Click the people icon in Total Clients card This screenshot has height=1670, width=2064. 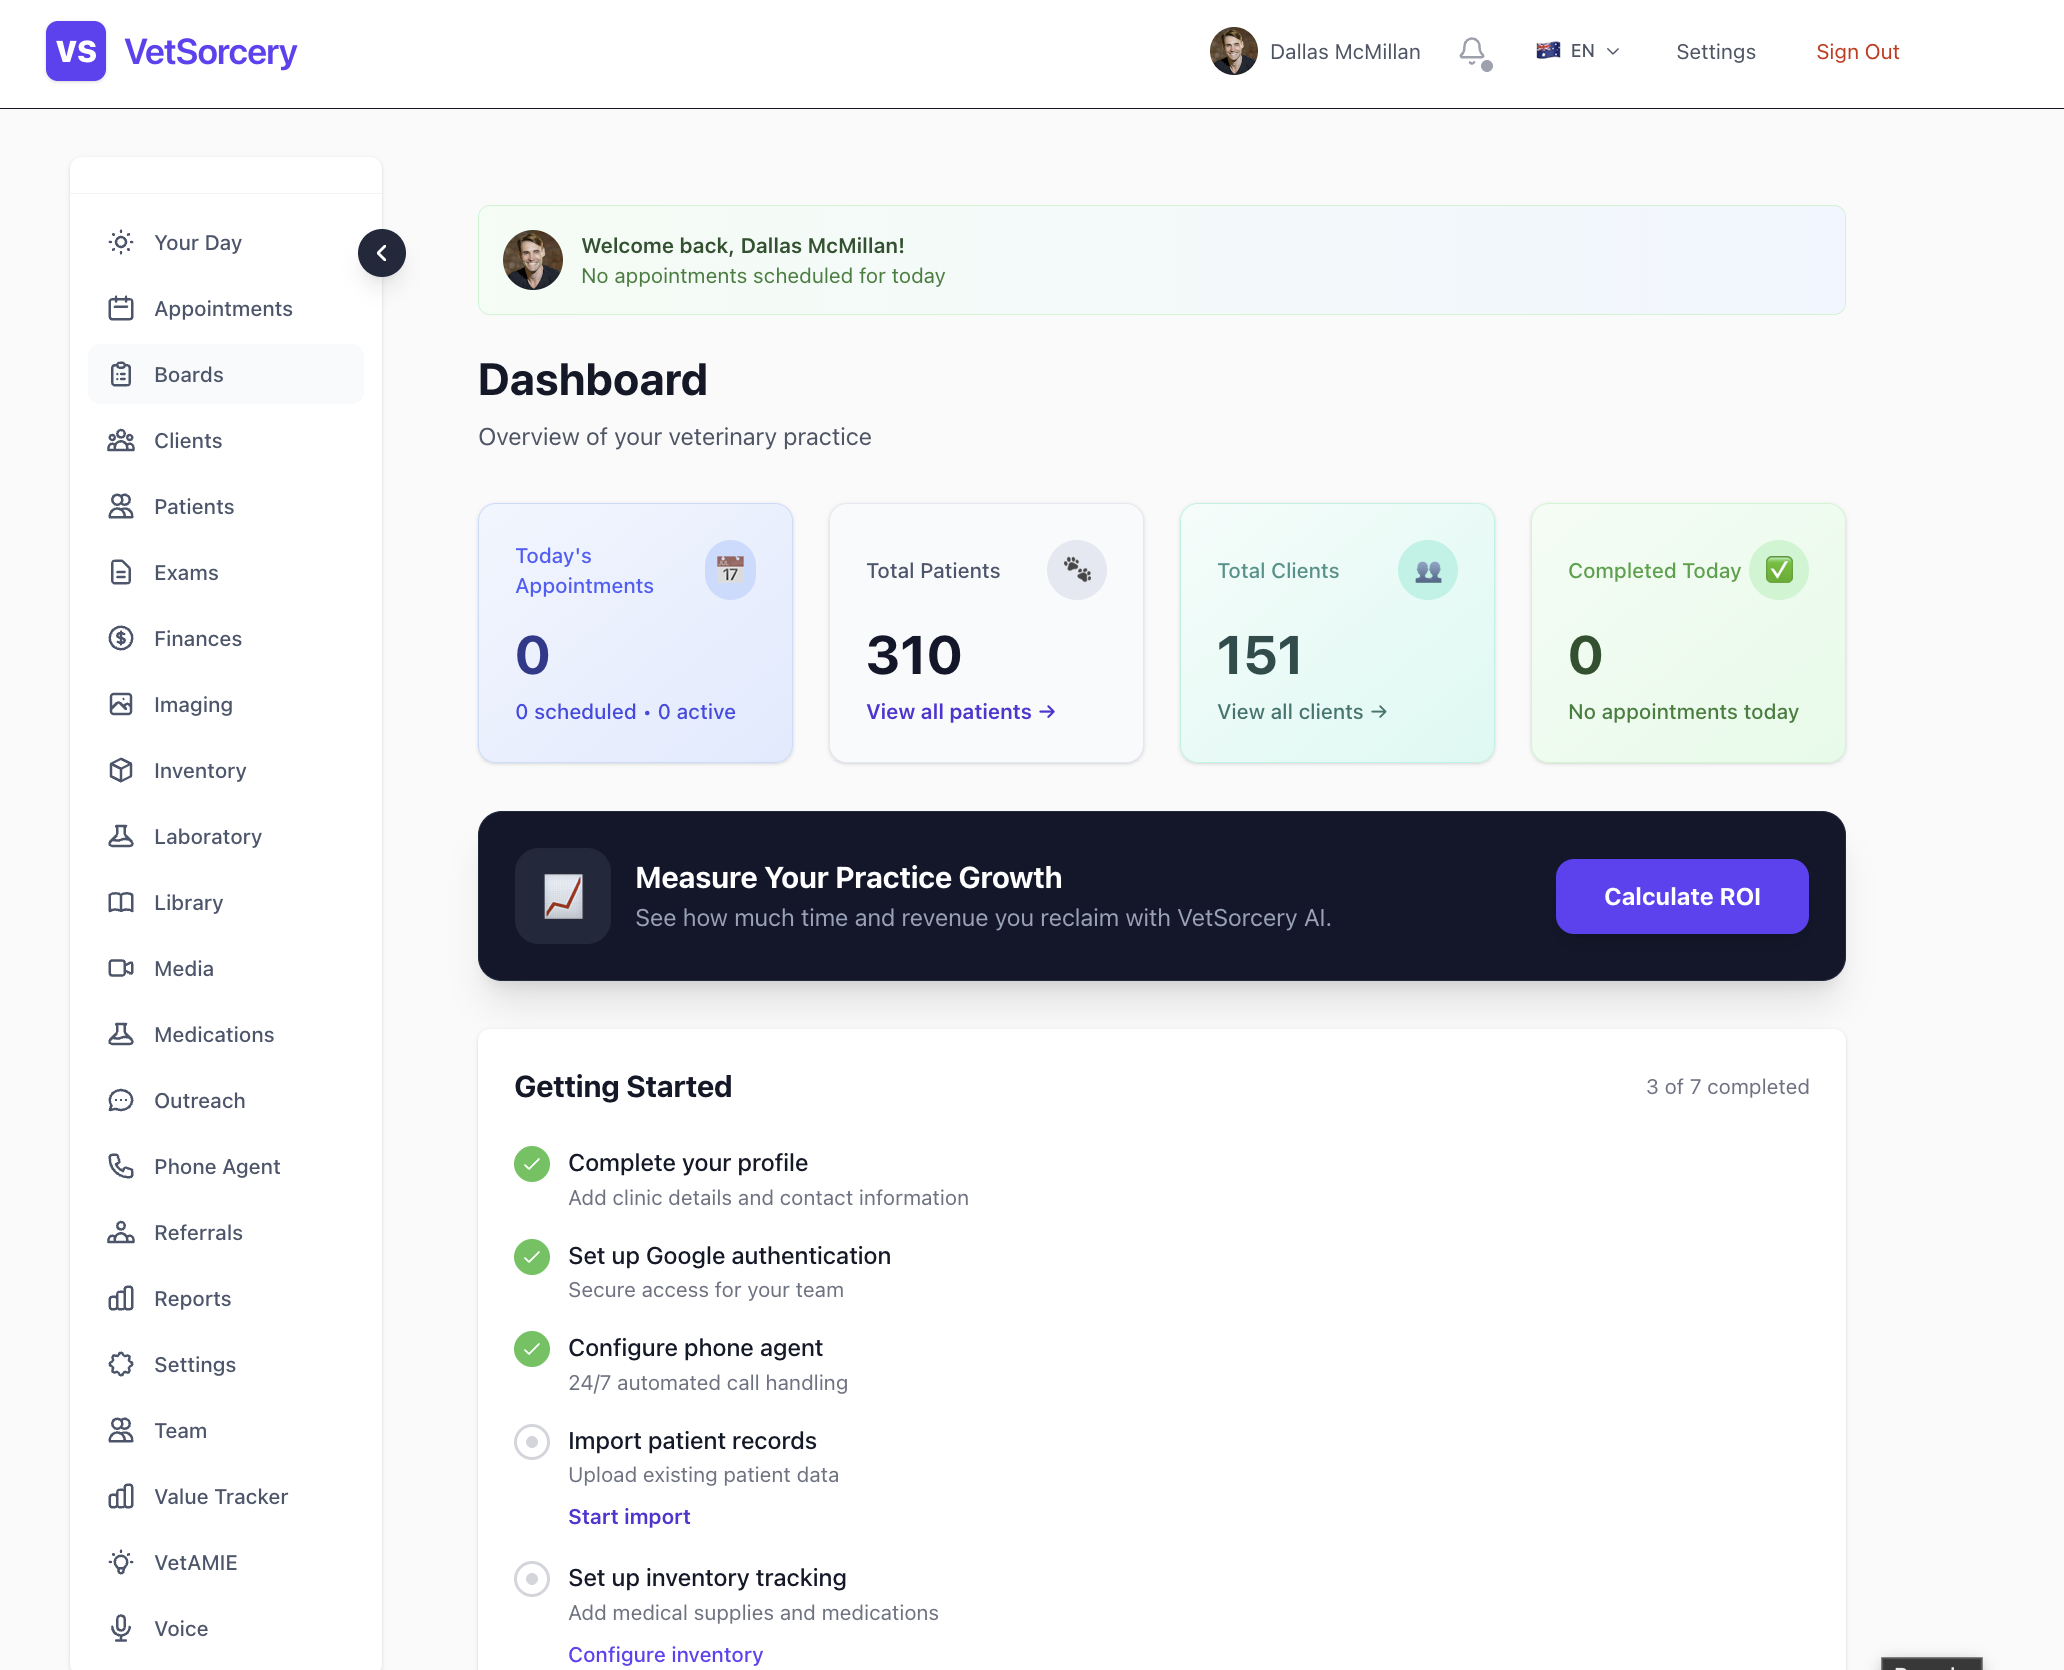[x=1427, y=570]
